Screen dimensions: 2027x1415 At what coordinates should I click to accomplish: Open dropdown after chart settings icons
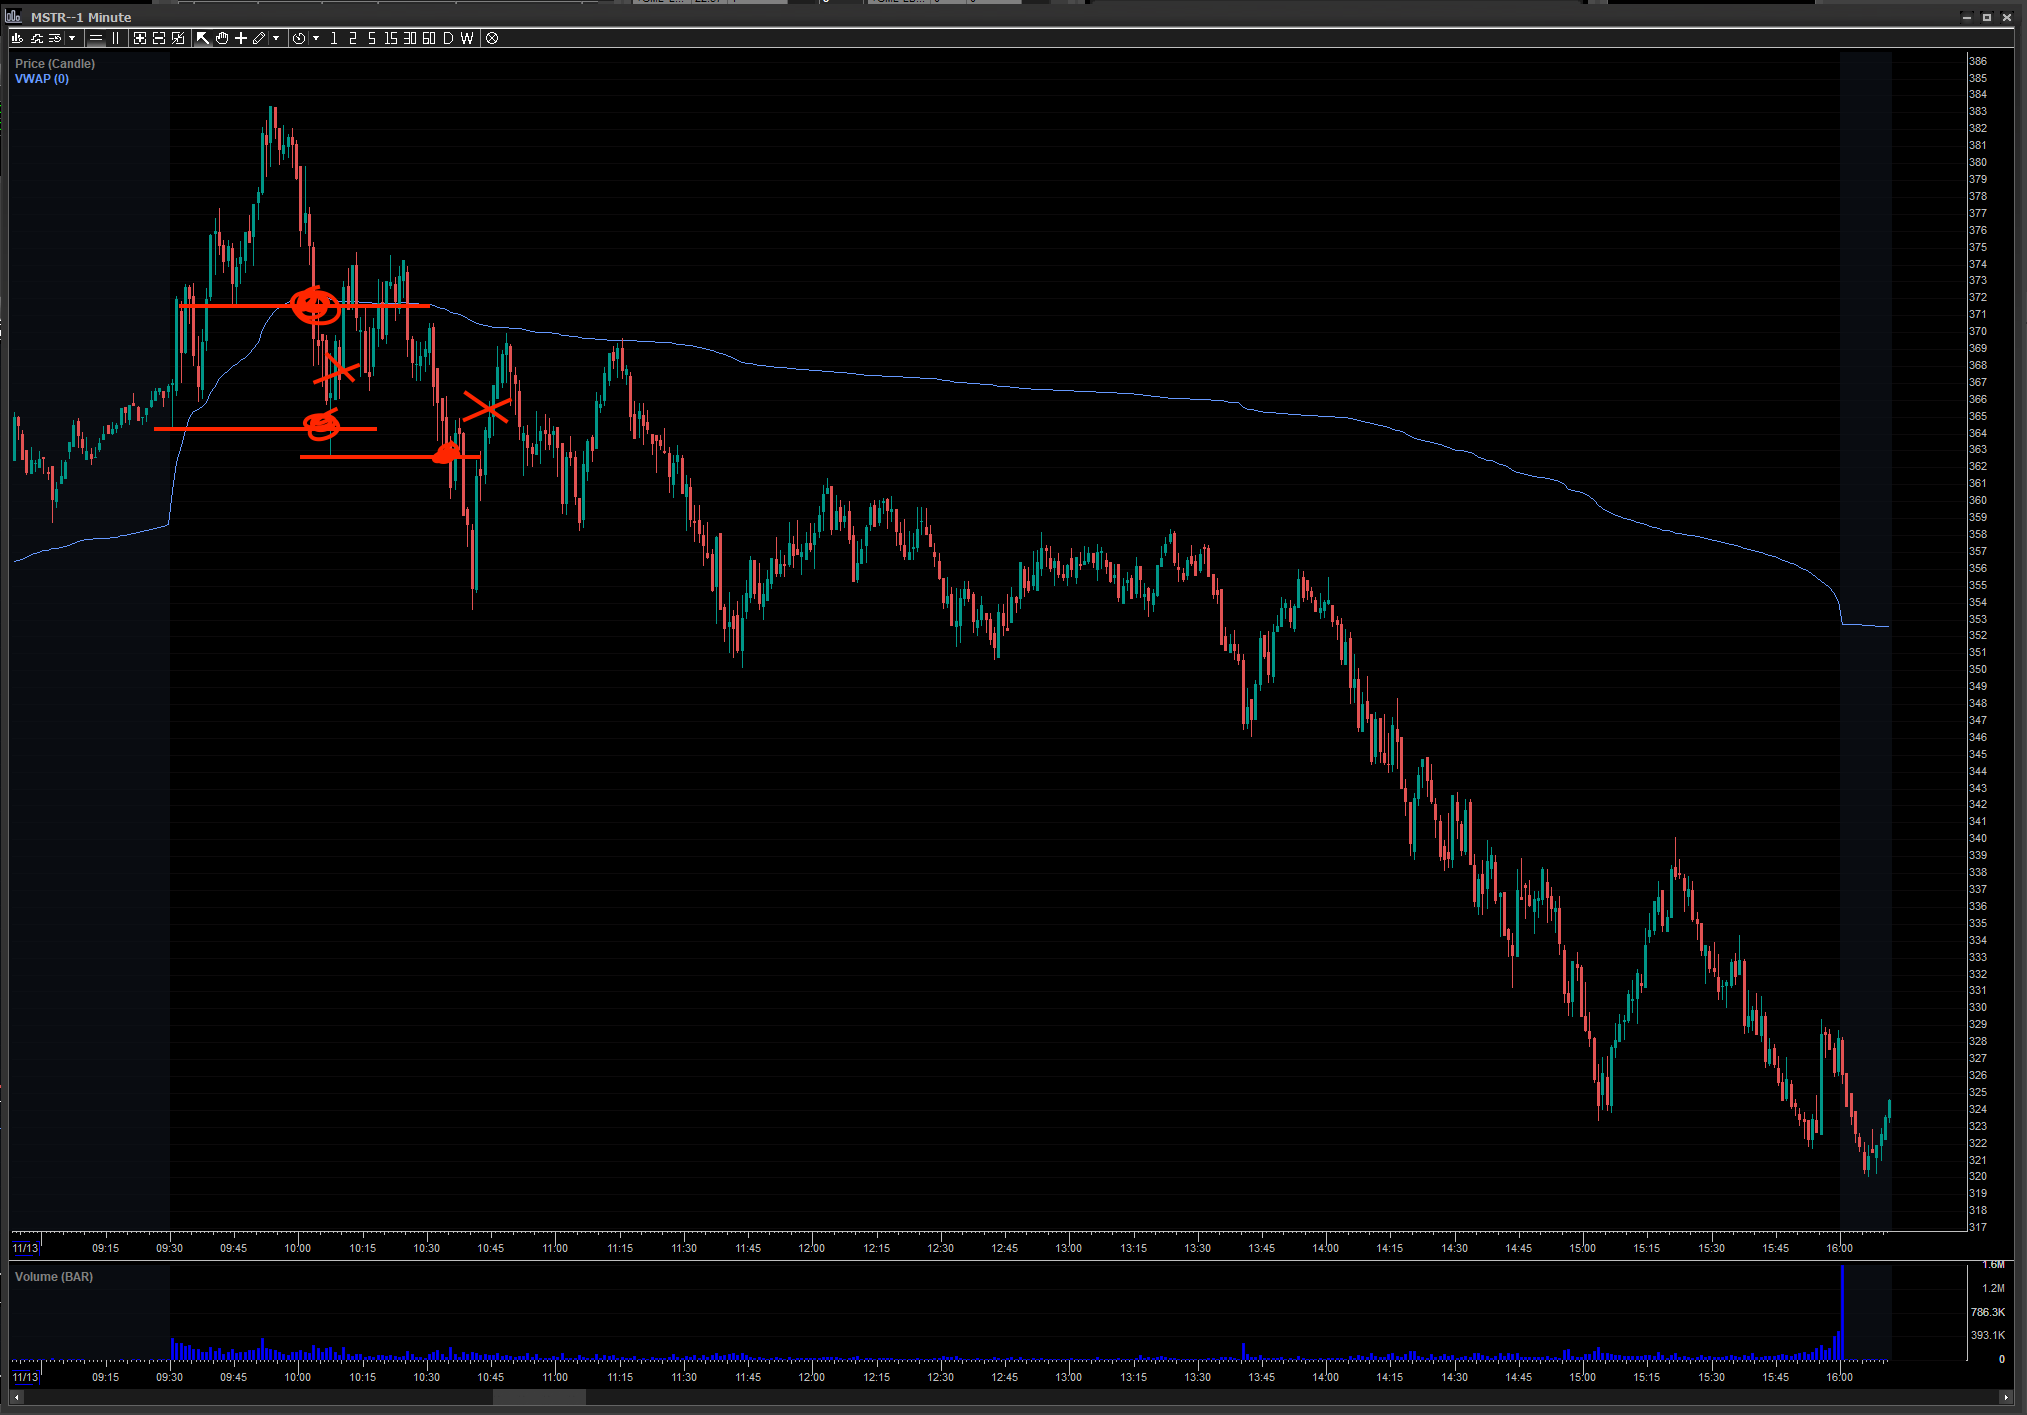pyautogui.click(x=72, y=38)
